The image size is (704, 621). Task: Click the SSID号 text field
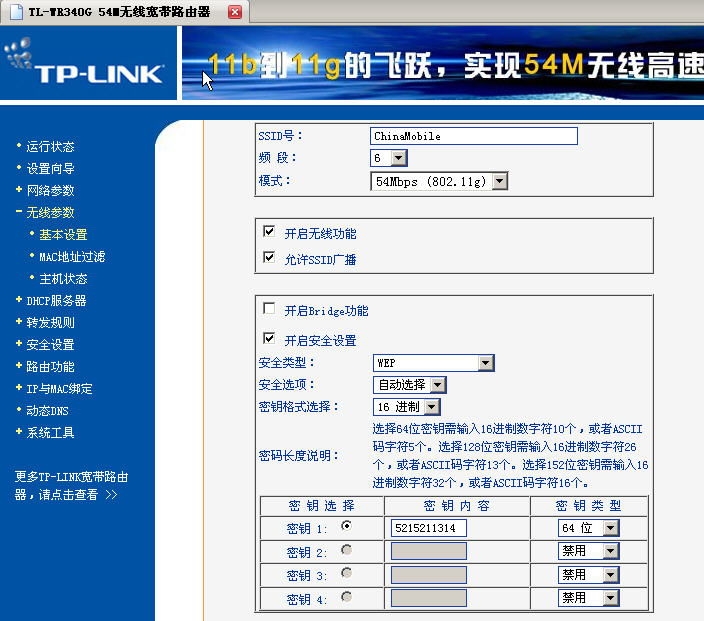473,136
